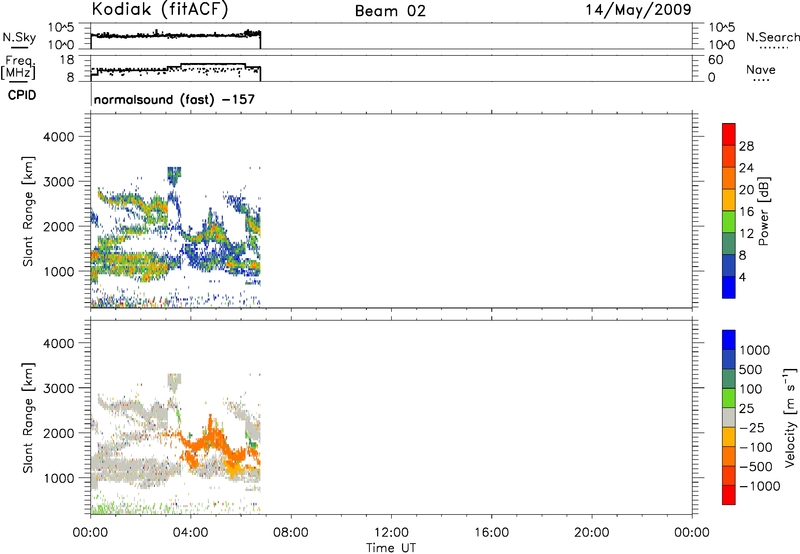Click the '-1000' velocity colorbar tick label
This screenshot has width=800, height=554.
760,486
